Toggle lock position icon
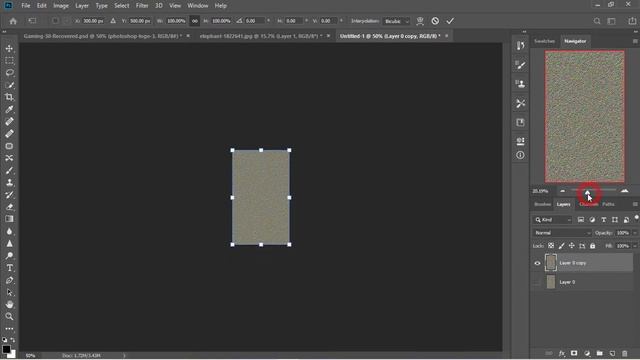The height and width of the screenshot is (360, 640). click(x=572, y=246)
